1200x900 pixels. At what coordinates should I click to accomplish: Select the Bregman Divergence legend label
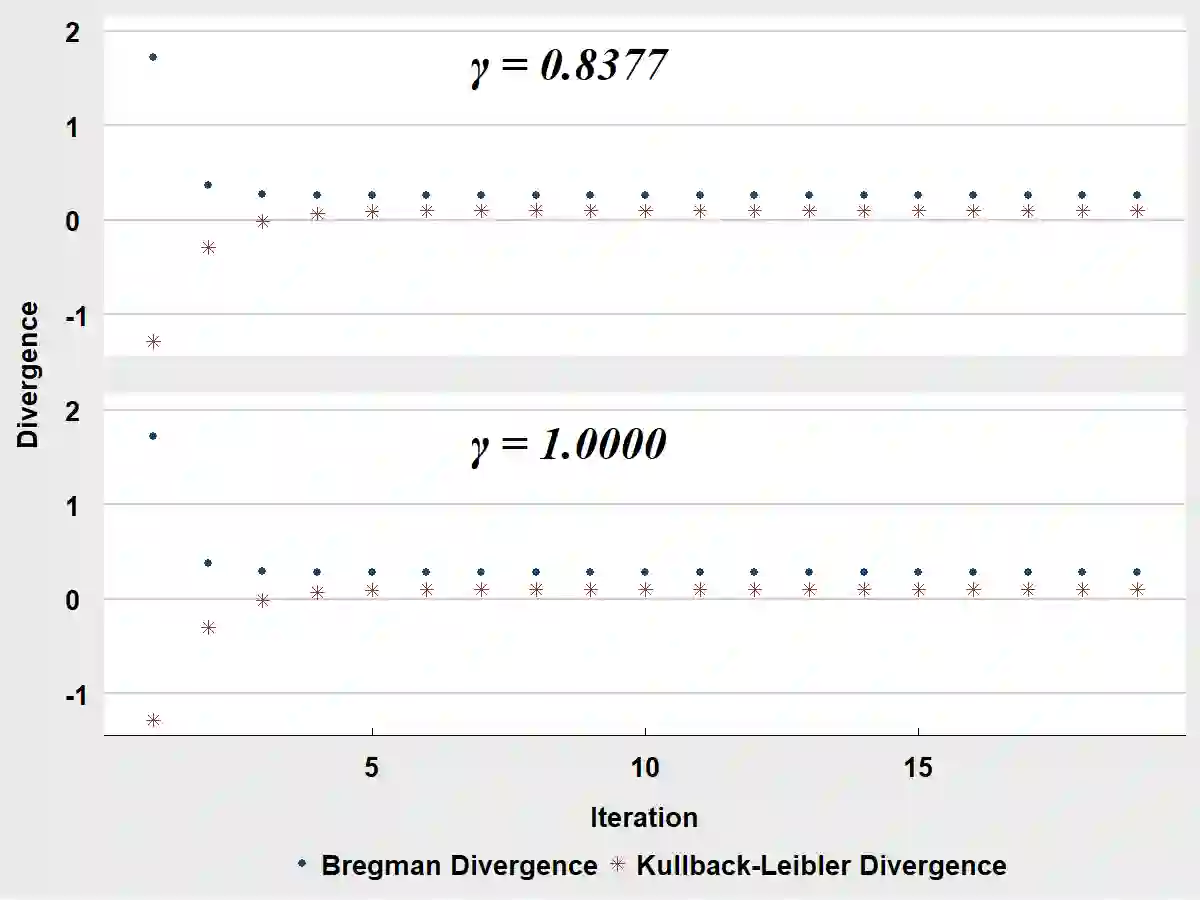(459, 865)
